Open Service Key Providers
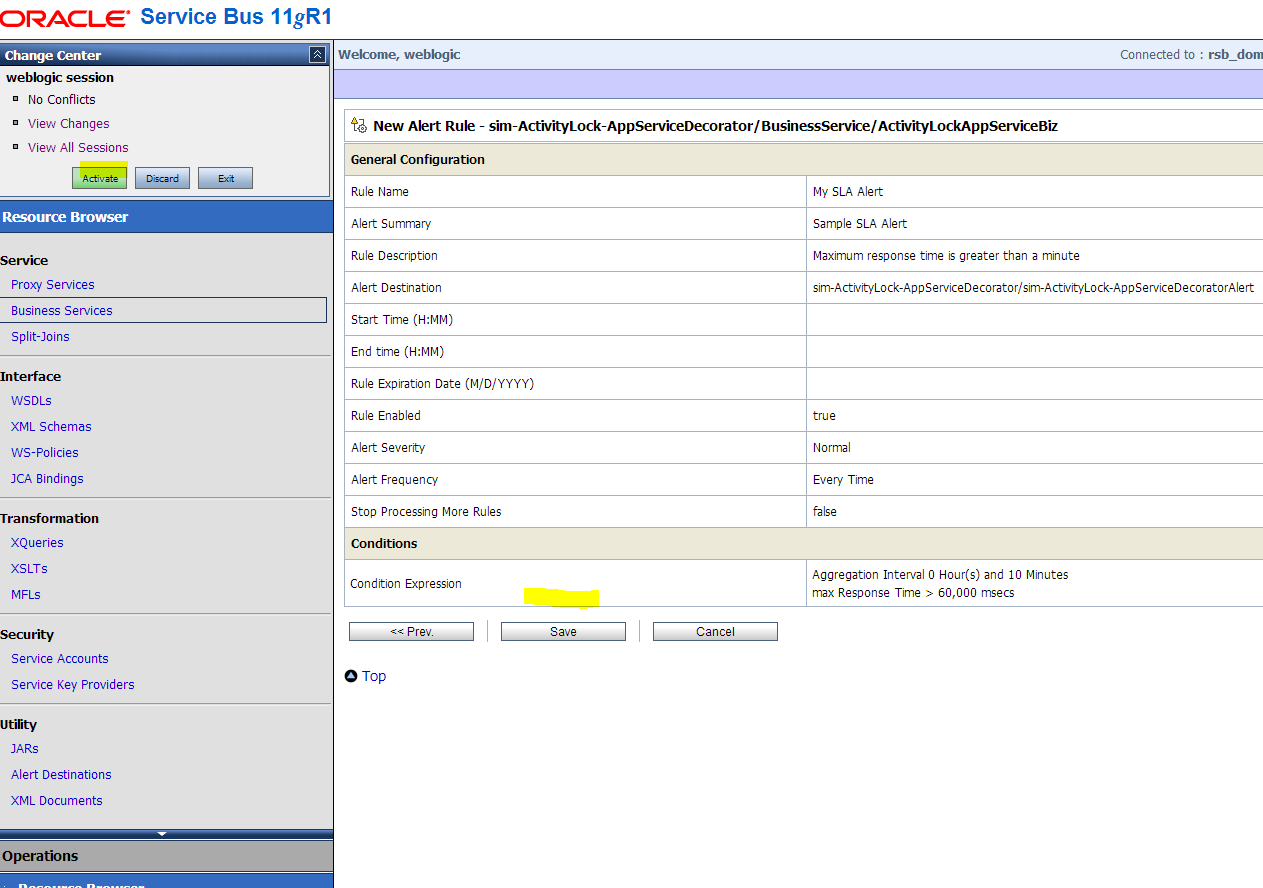 [73, 685]
